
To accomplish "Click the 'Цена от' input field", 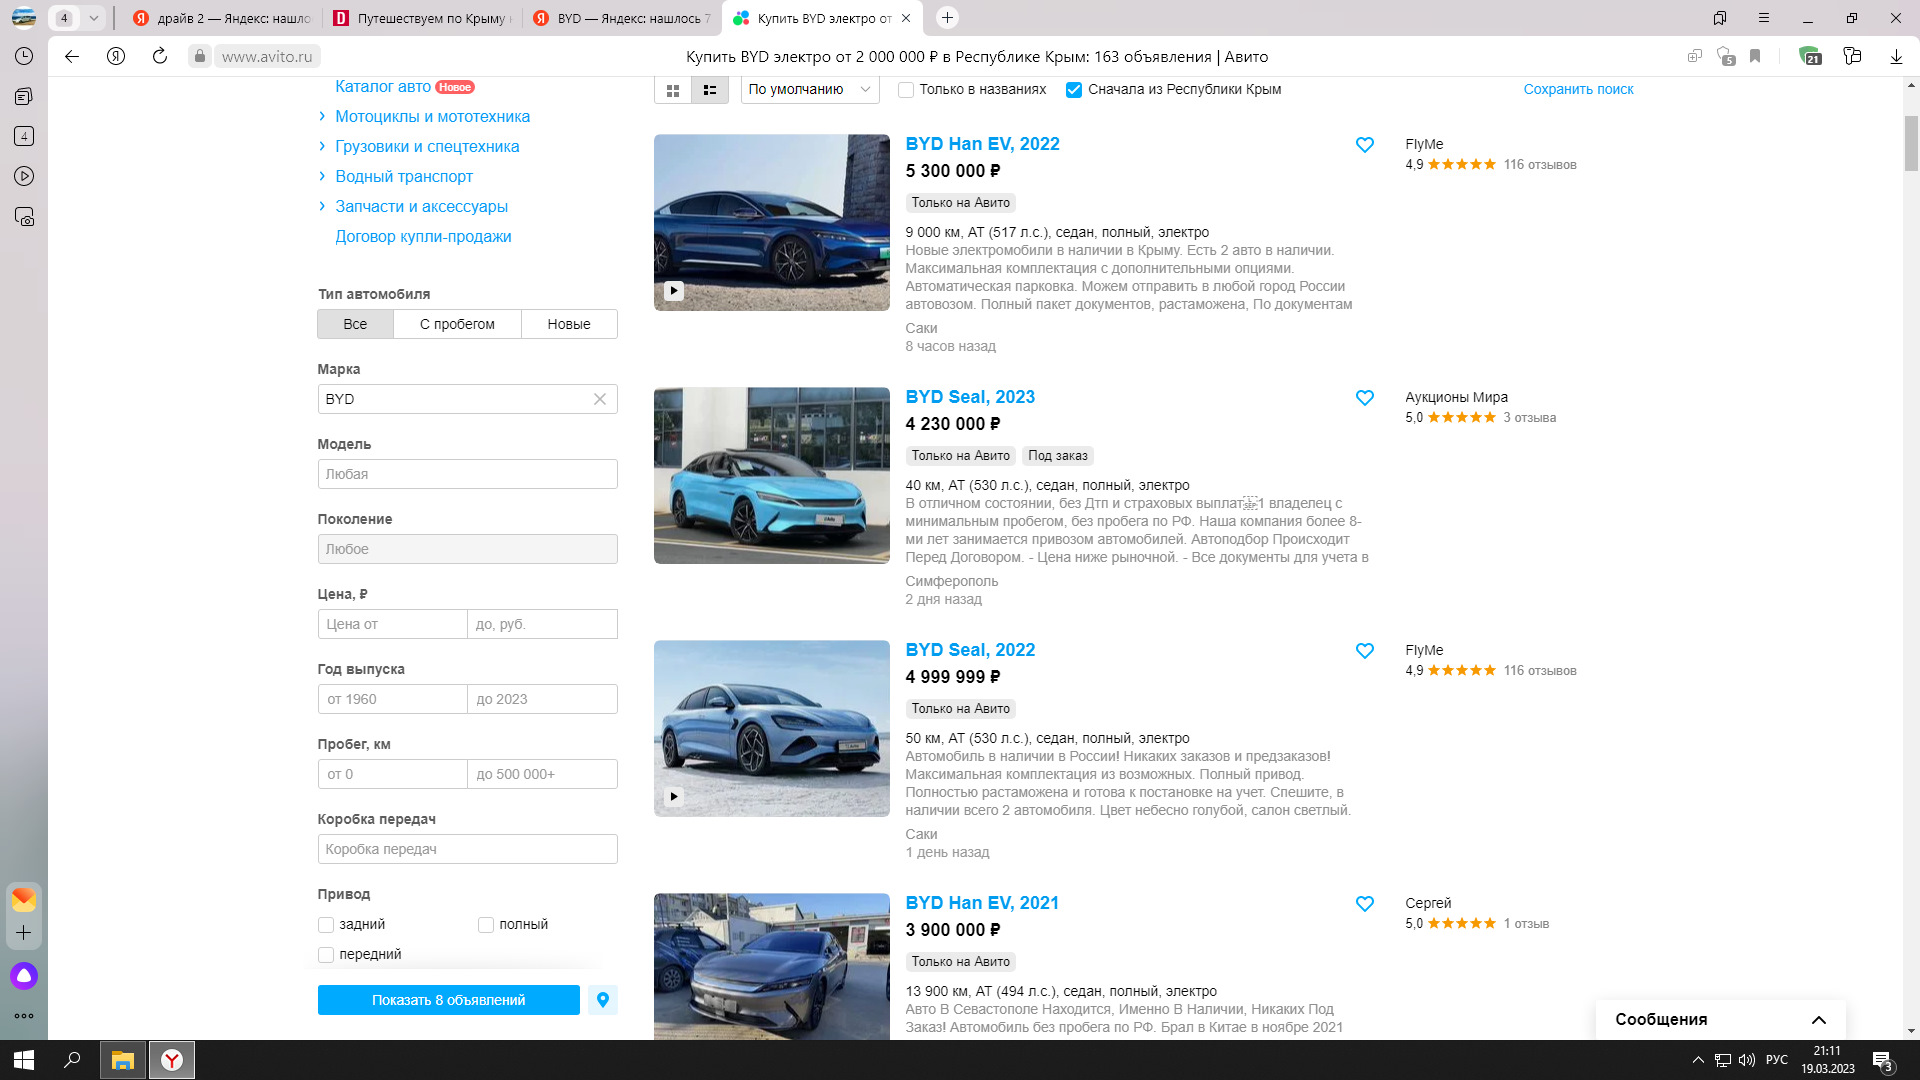I will point(392,624).
